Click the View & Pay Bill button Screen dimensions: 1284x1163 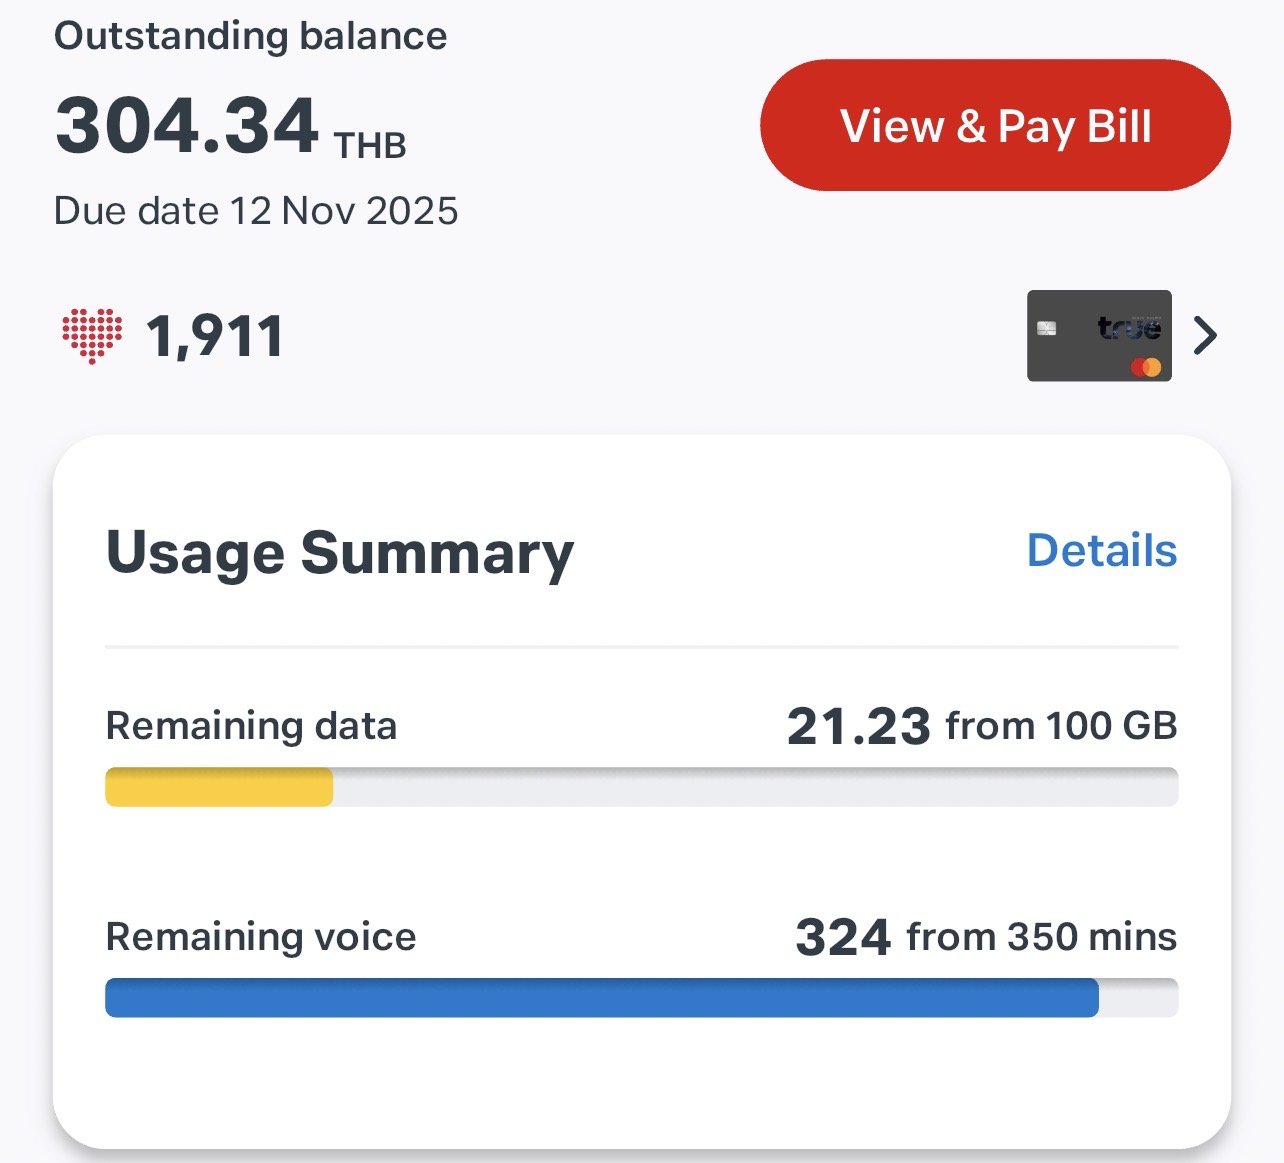tap(995, 125)
